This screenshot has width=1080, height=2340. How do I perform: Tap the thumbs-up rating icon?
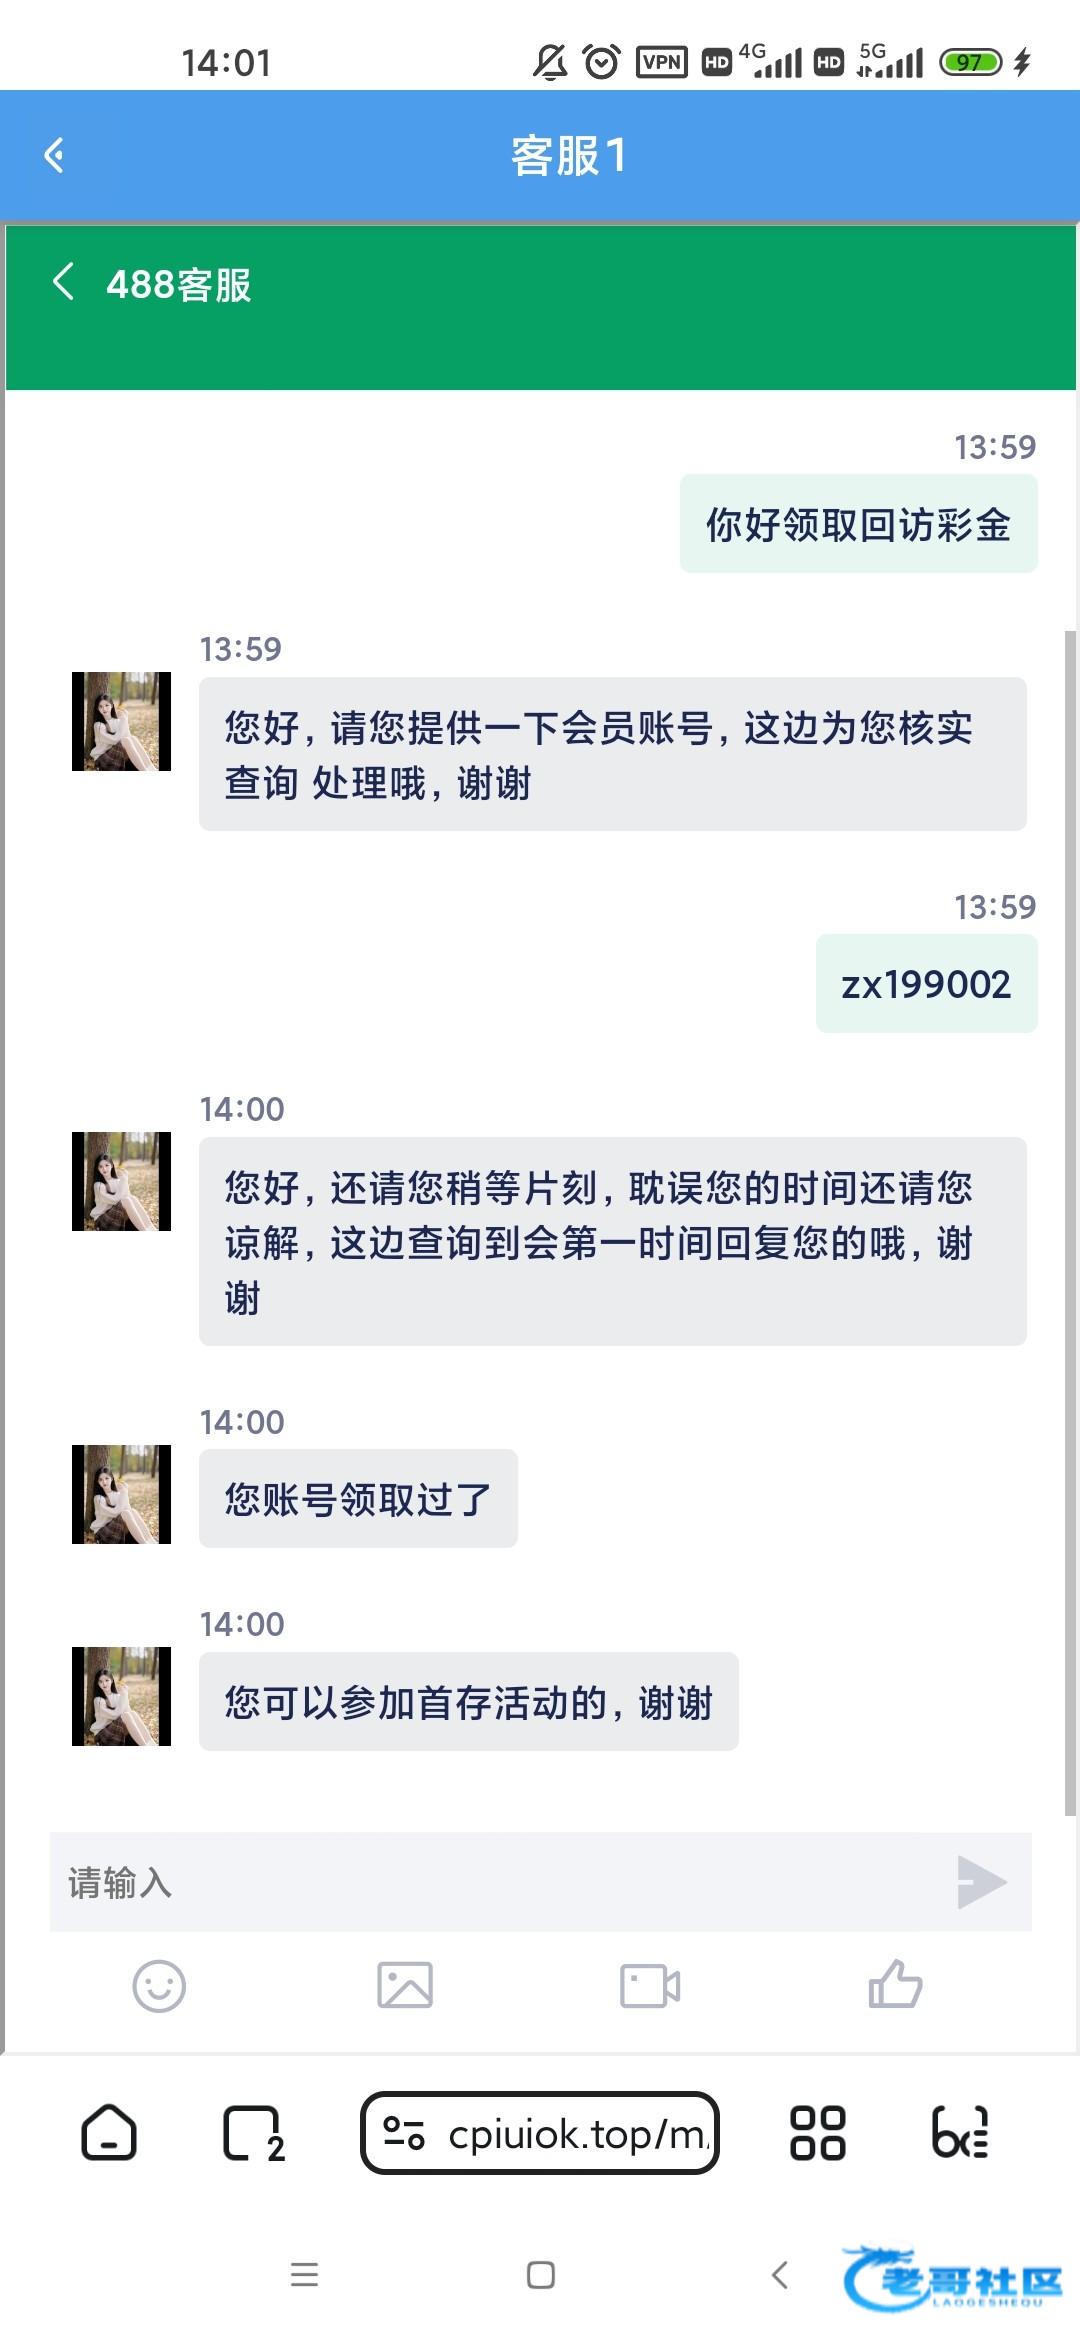tap(895, 1985)
